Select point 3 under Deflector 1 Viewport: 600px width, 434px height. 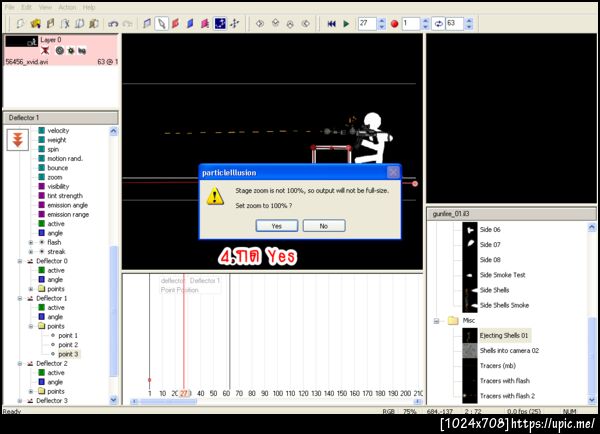[x=68, y=354]
